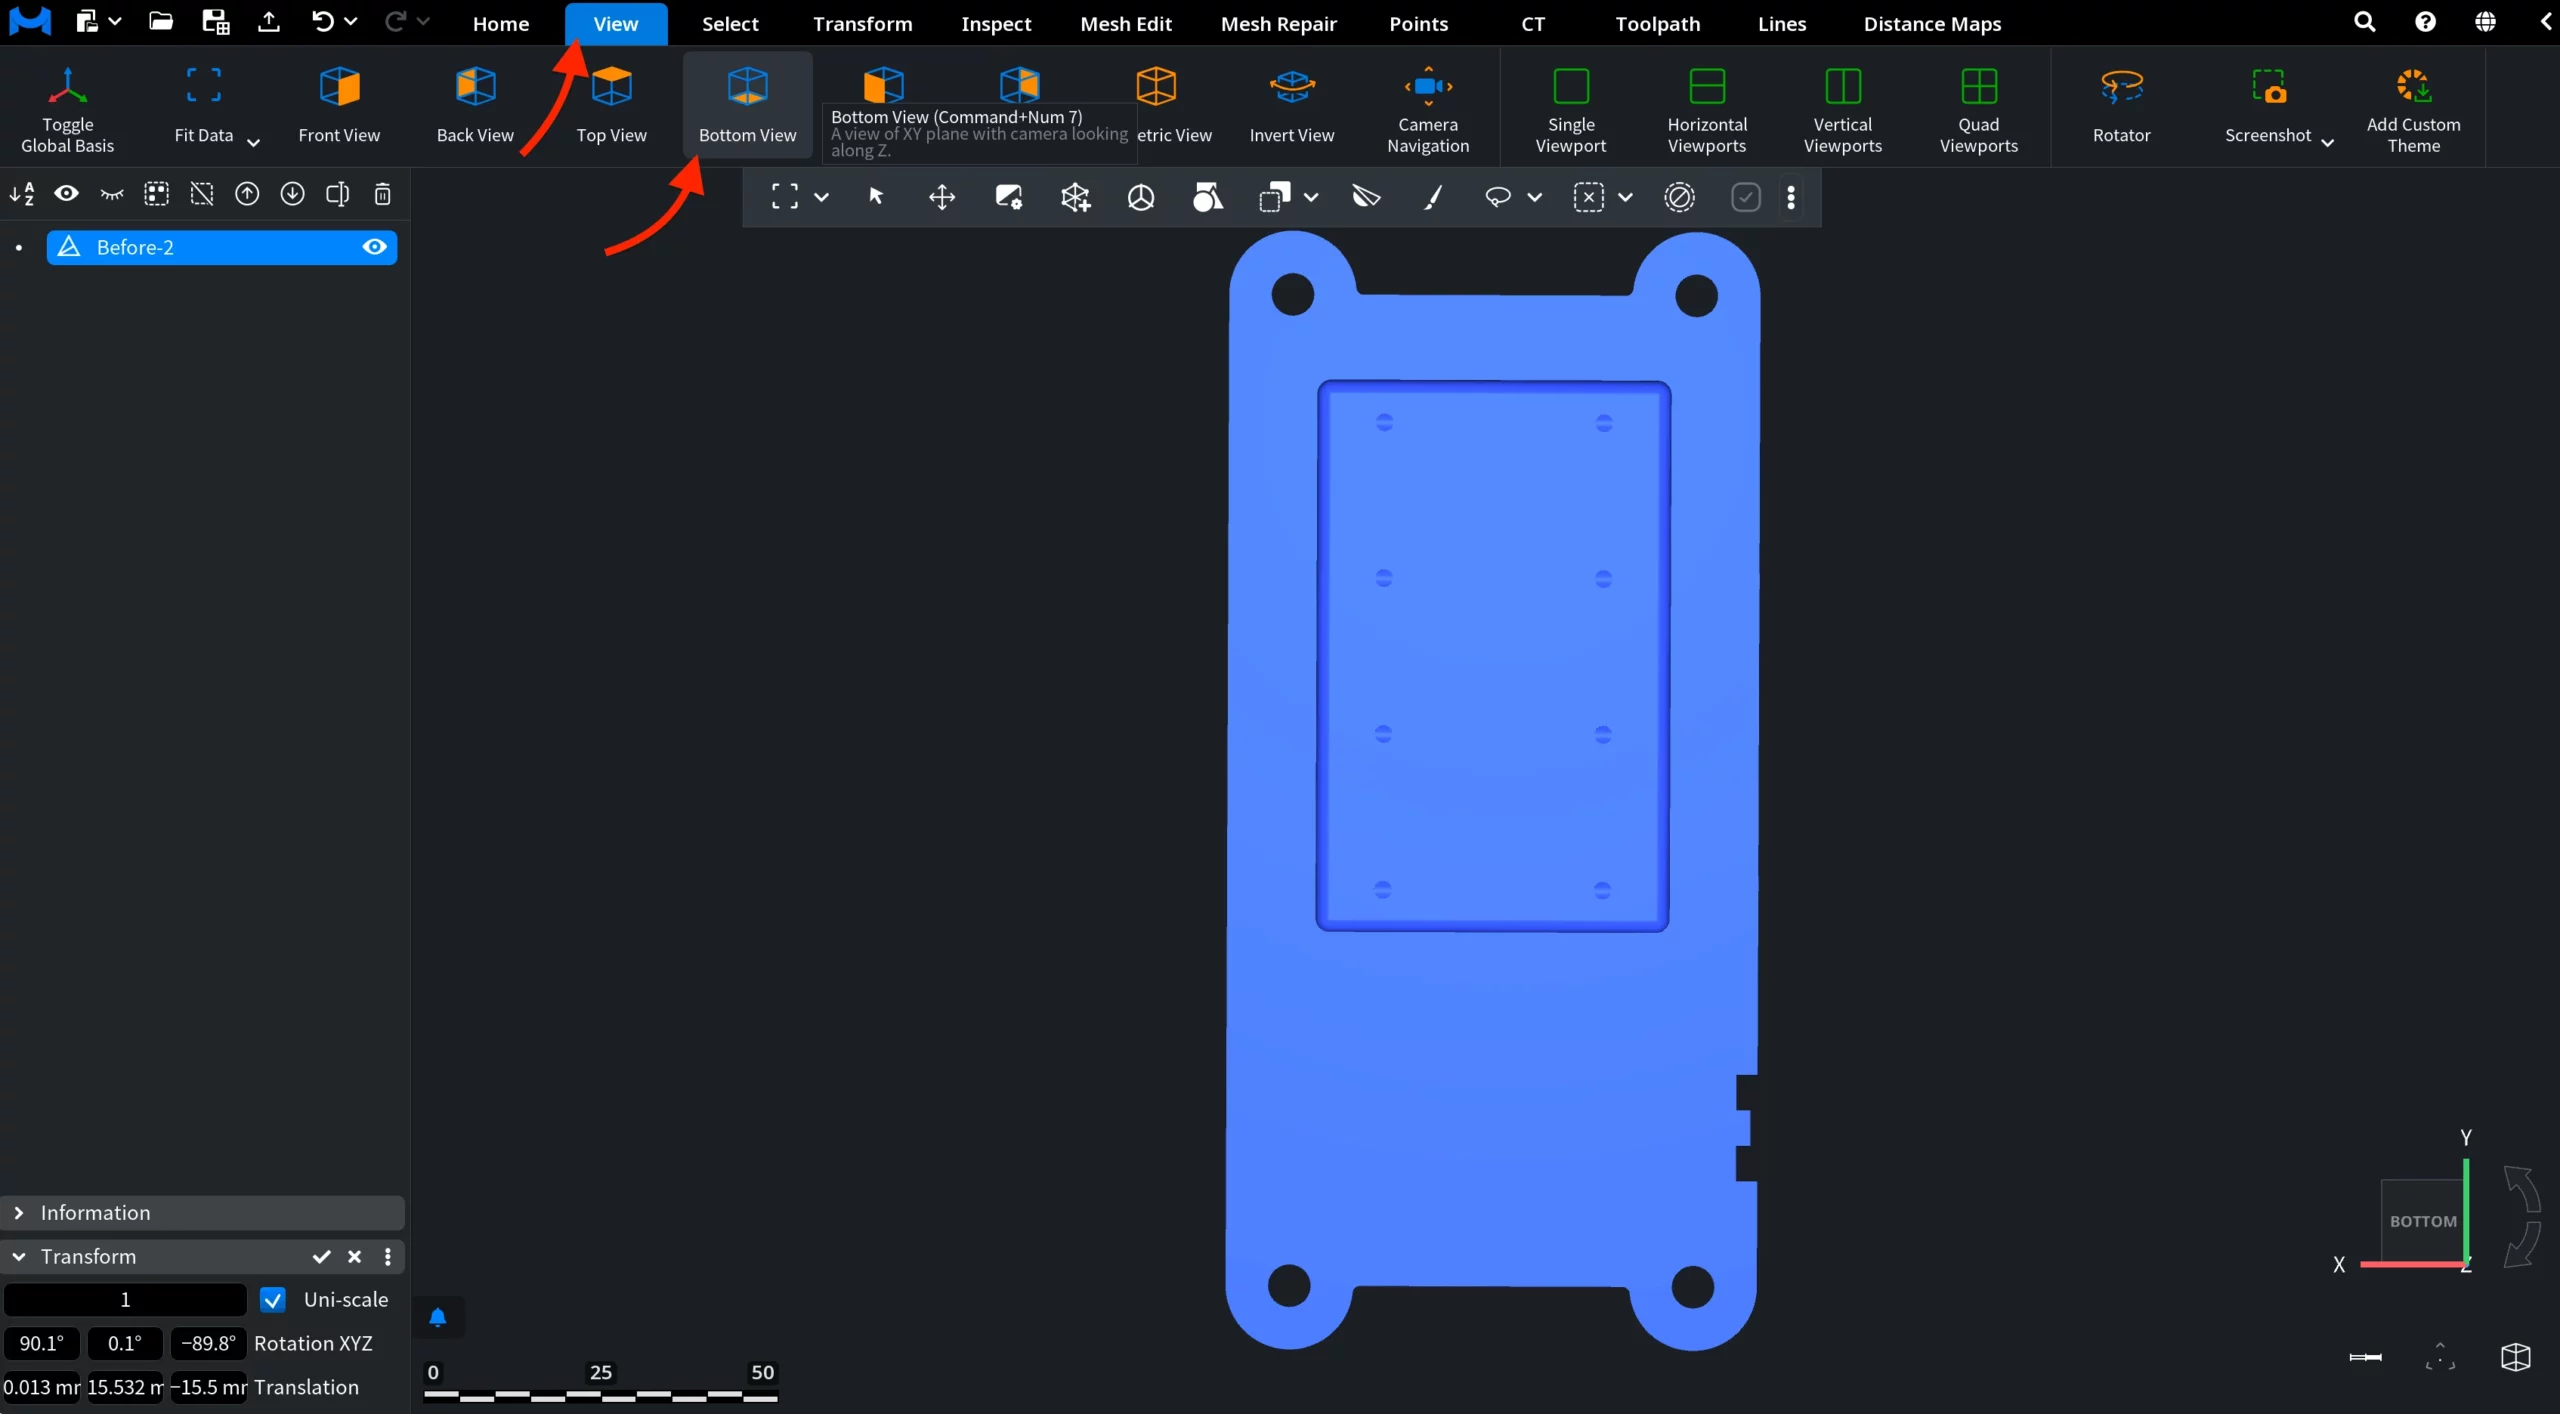Click the search magnifier in top bar
The width and height of the screenshot is (2560, 1414).
[x=2364, y=21]
